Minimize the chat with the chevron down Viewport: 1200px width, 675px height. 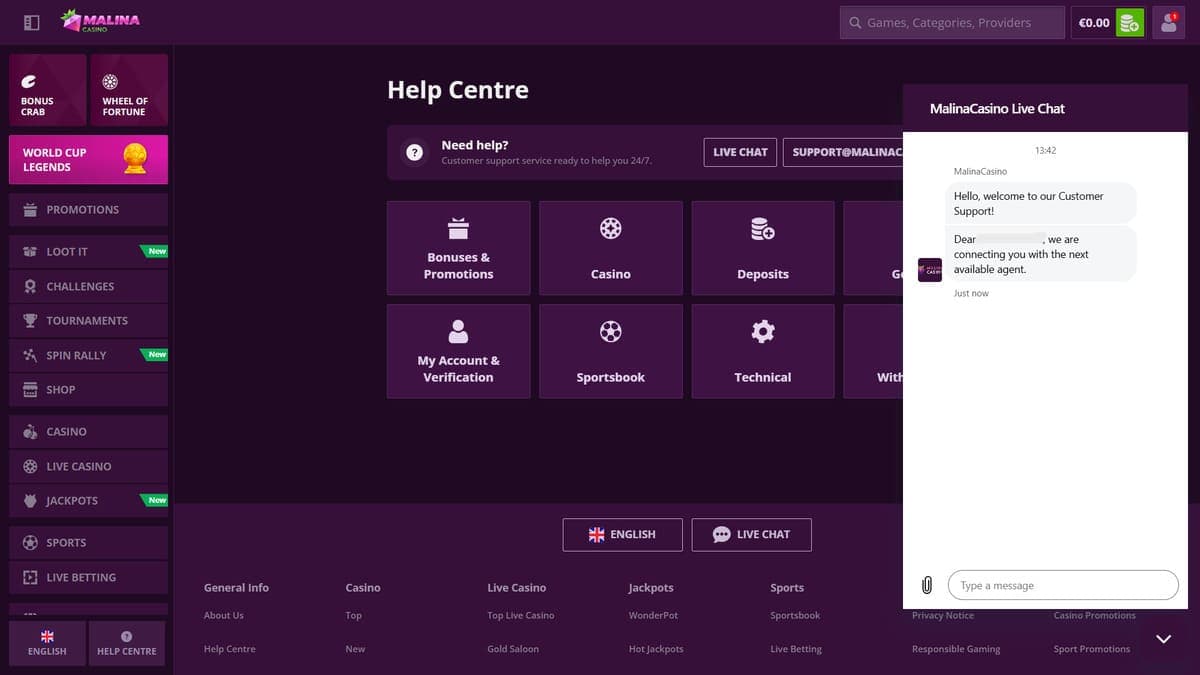pyautogui.click(x=1163, y=639)
